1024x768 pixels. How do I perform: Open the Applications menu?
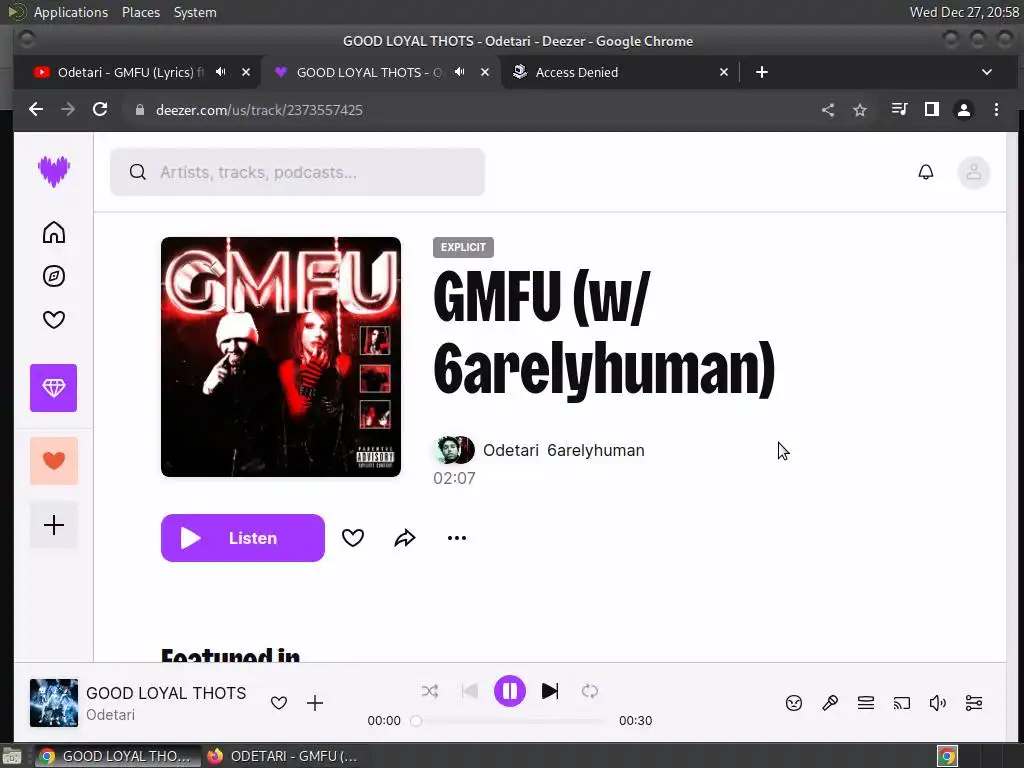71,12
